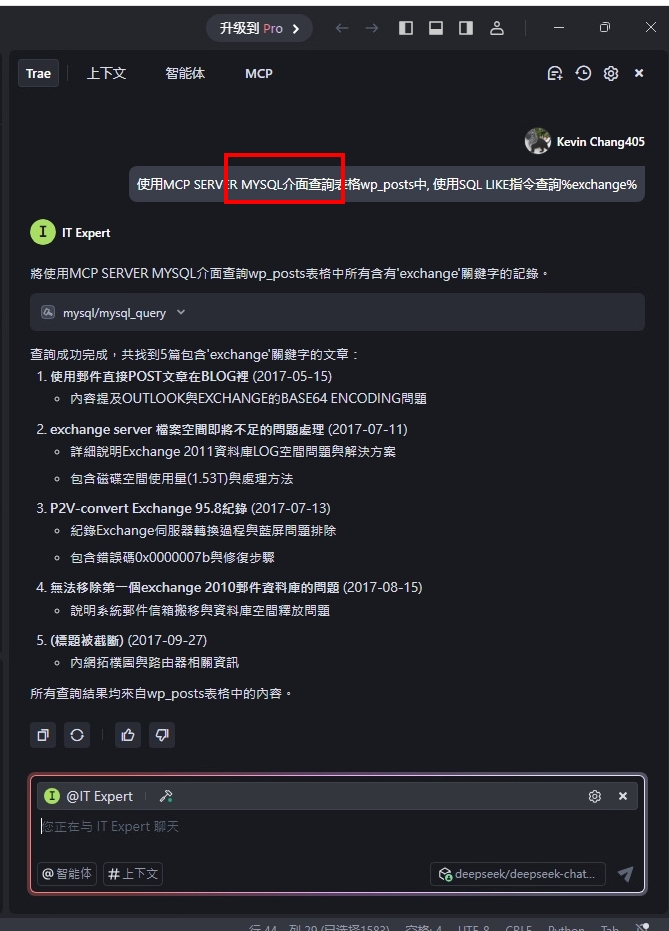Give thumbs up to the answer
Viewport: 669px width, 931px height.
[128, 735]
